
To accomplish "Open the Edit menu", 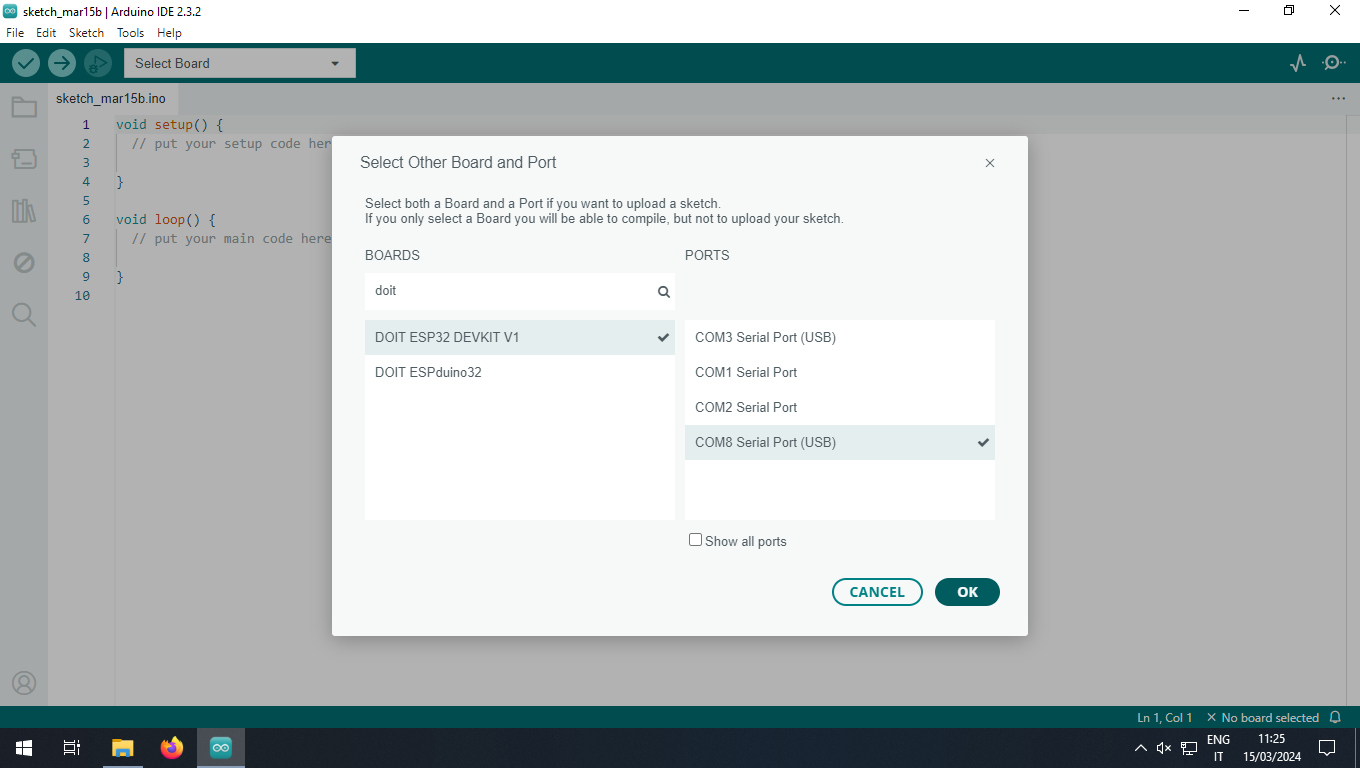I will 46,33.
